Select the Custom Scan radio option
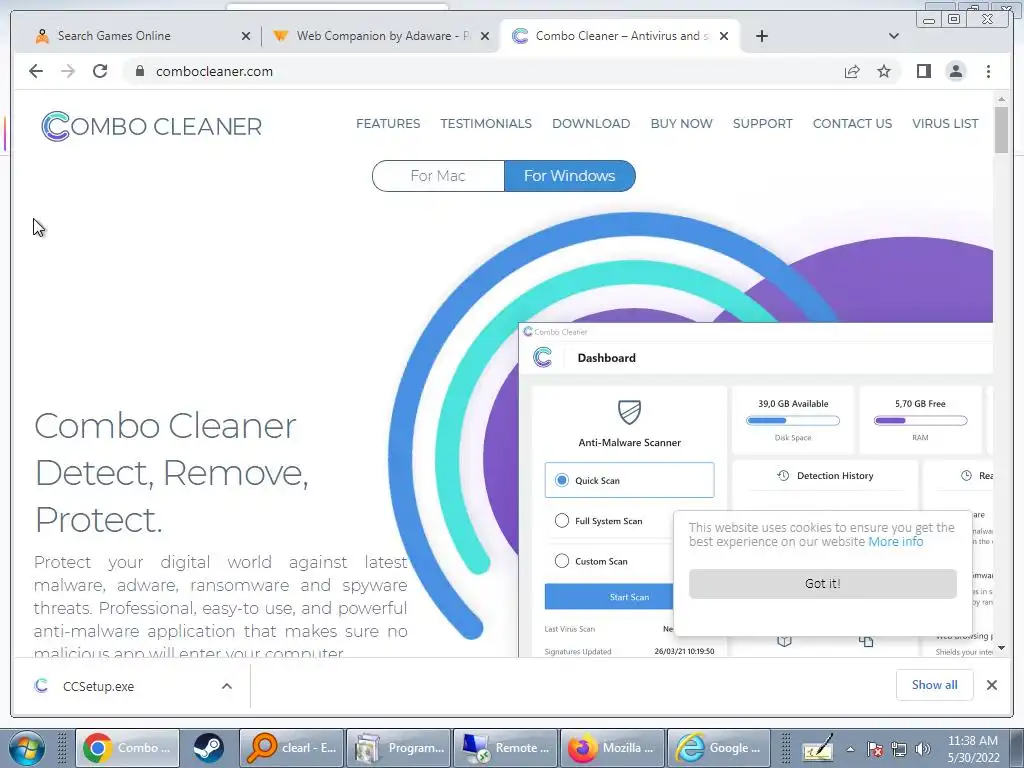 click(562, 561)
